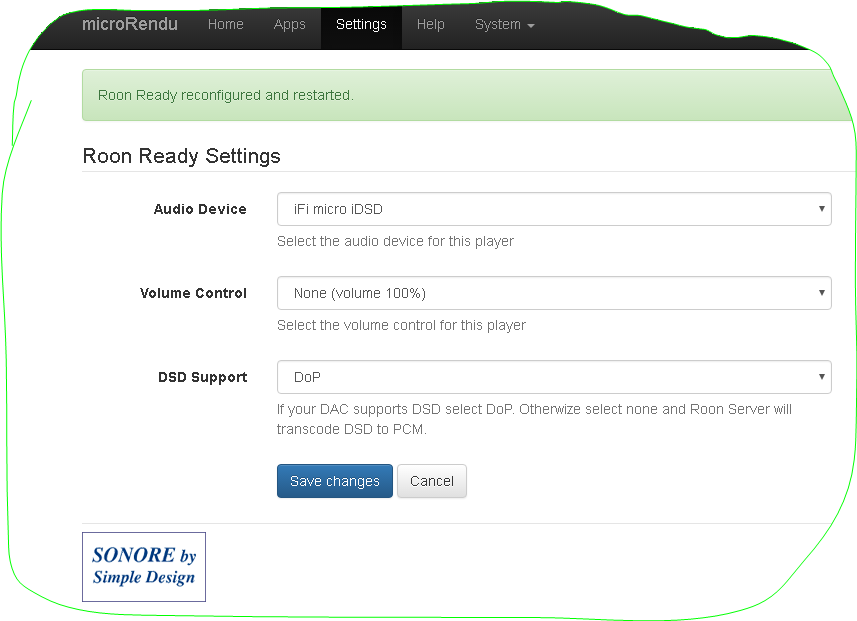Image resolution: width=857 pixels, height=621 pixels.
Task: Click the microRendu brand link
Action: [x=130, y=25]
